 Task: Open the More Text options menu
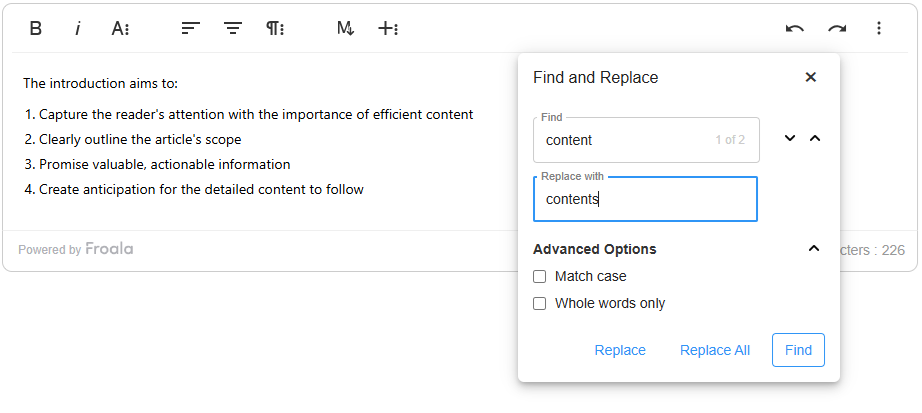120,28
